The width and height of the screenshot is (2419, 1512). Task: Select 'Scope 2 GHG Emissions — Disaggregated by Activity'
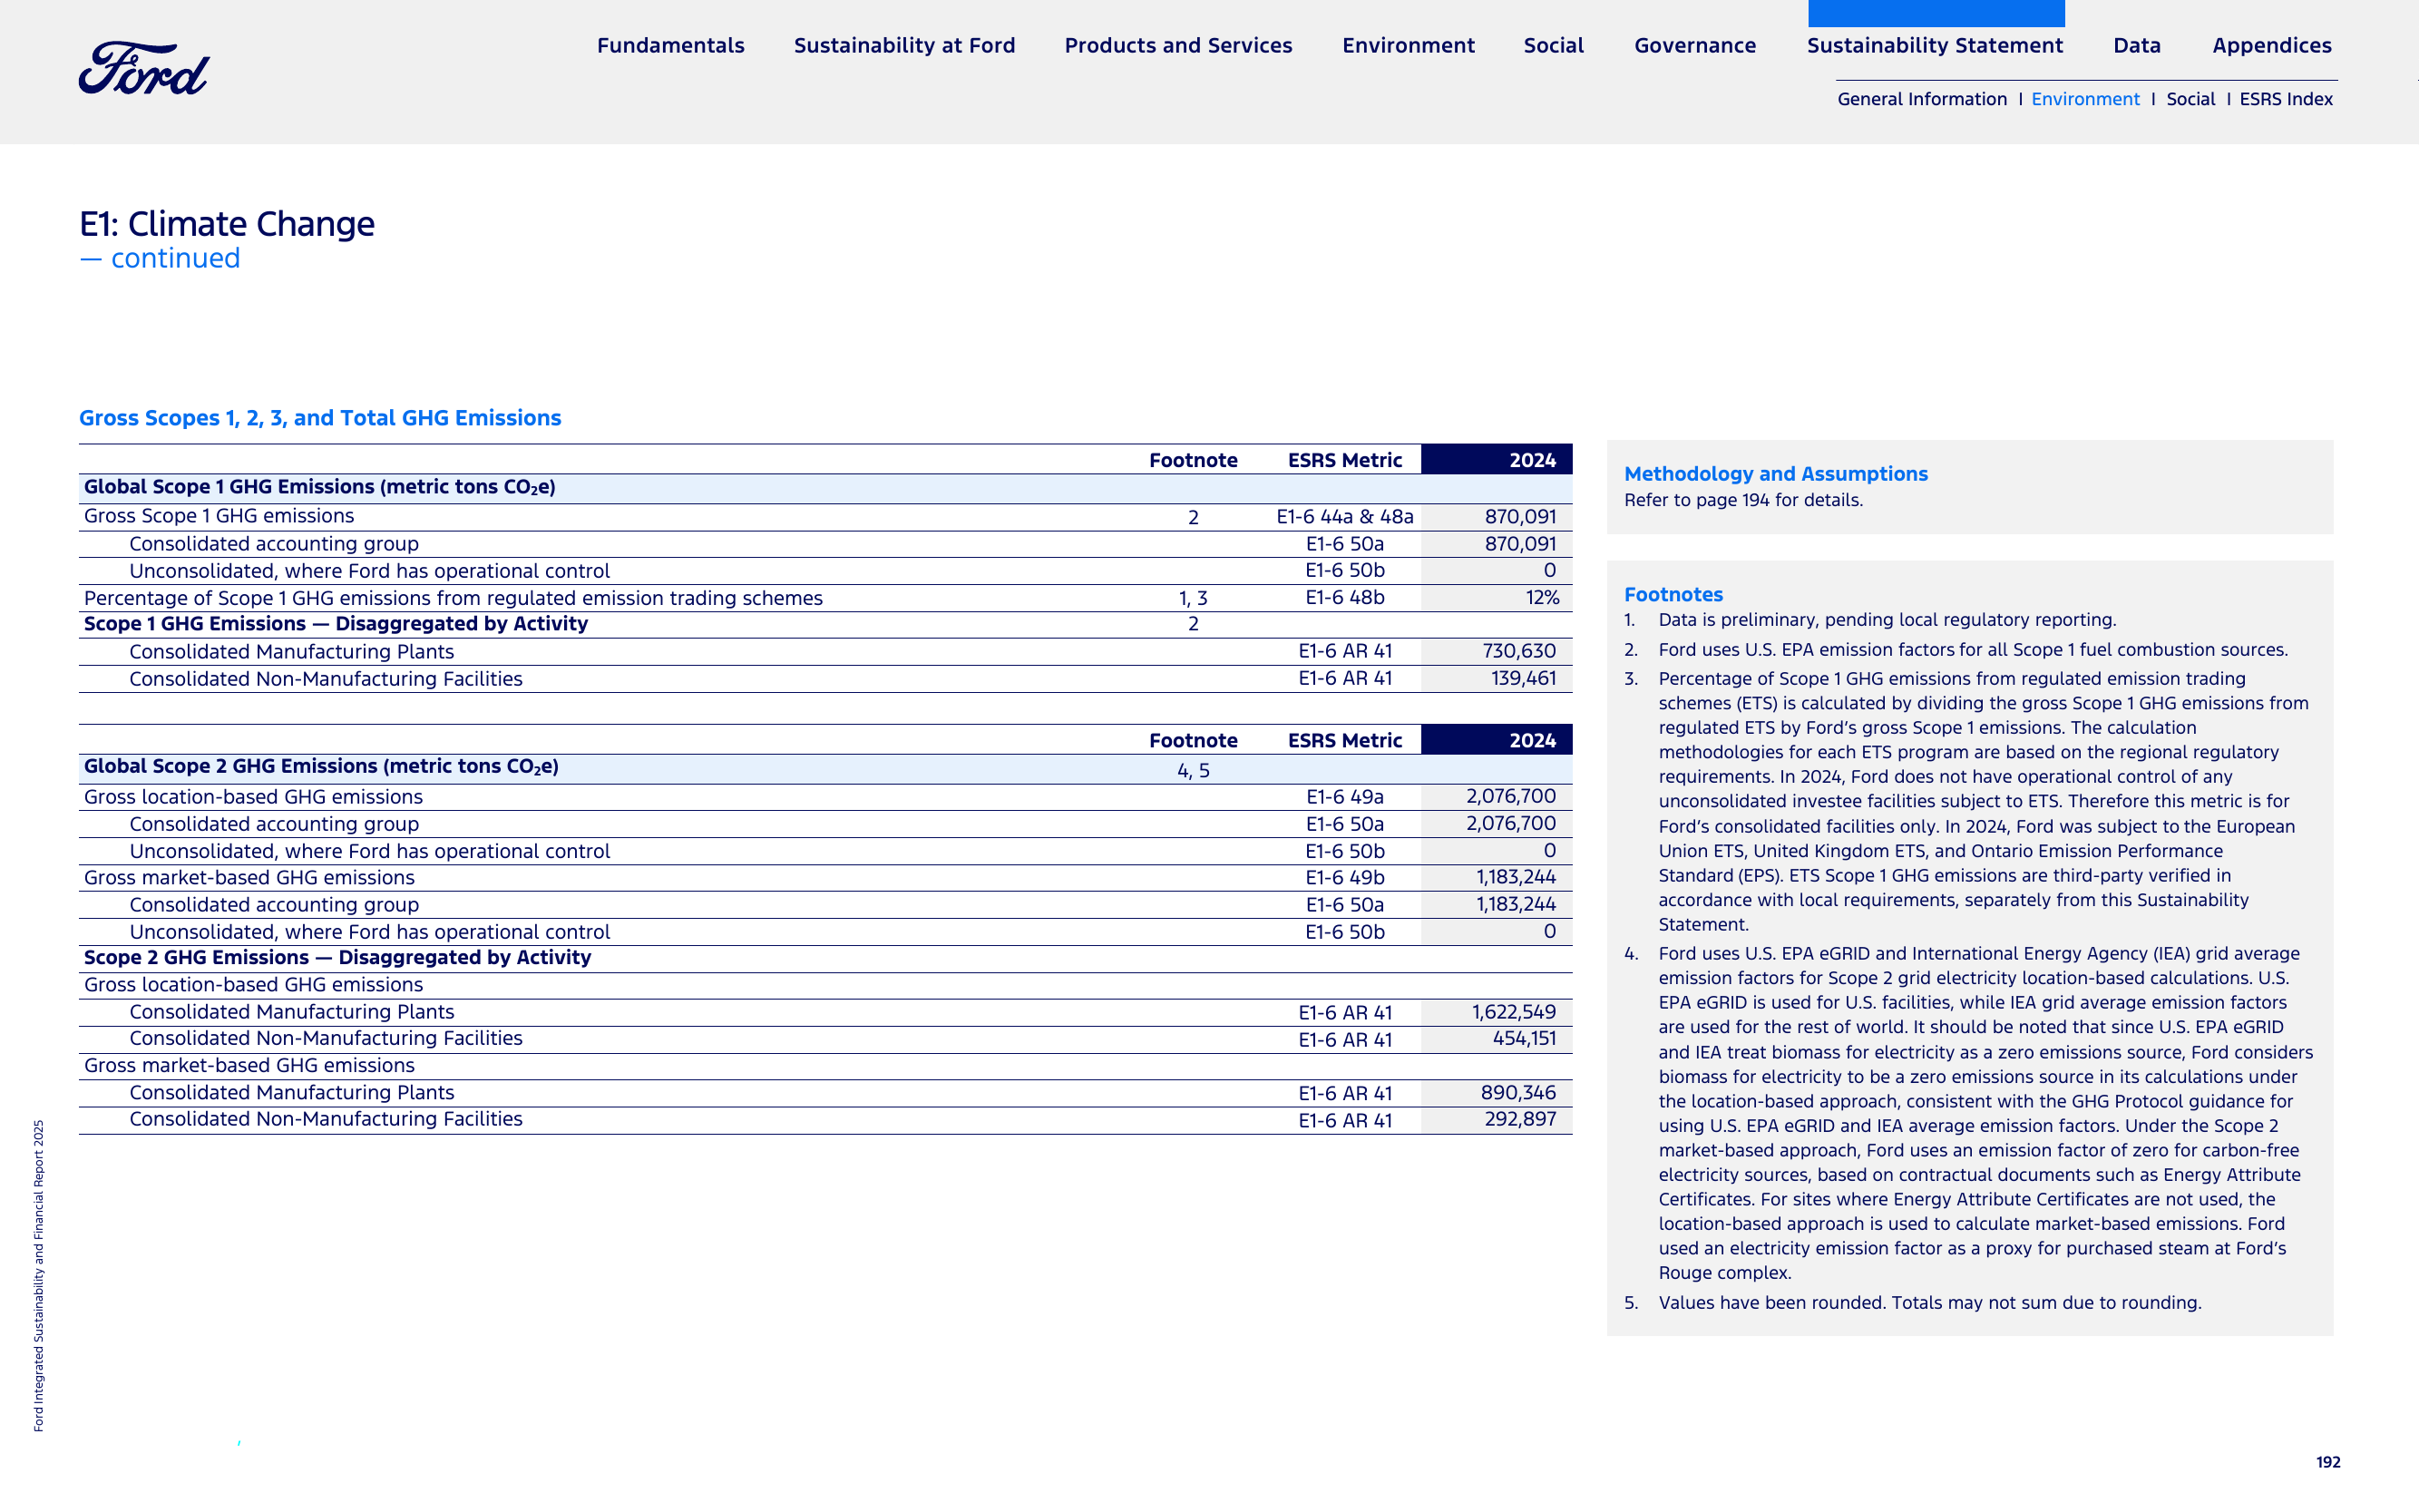coord(338,958)
